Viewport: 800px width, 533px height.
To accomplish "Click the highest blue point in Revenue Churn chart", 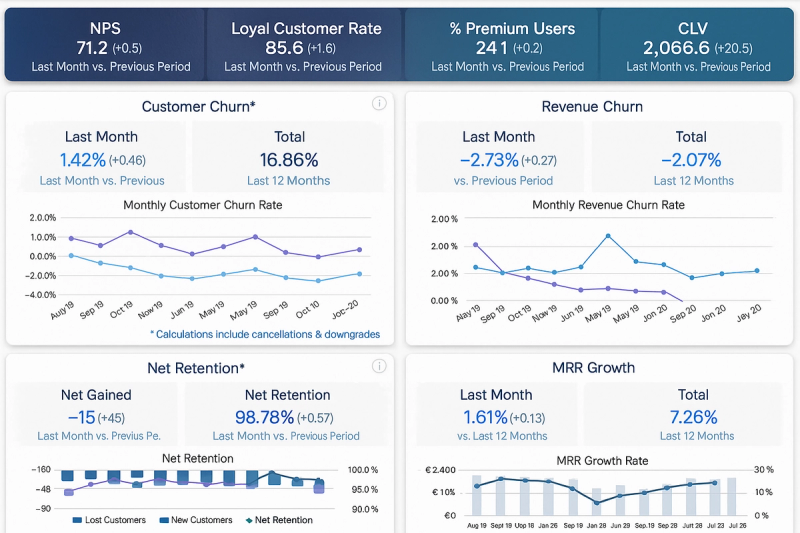I will (x=608, y=236).
